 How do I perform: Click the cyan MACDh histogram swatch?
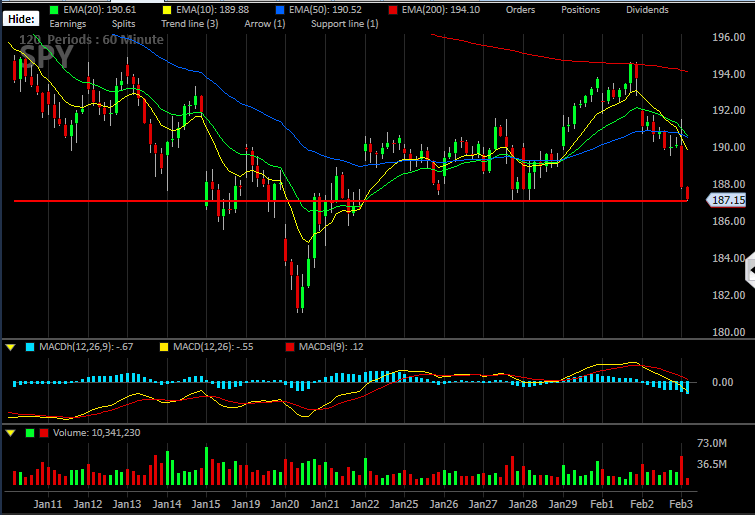pos(30,347)
